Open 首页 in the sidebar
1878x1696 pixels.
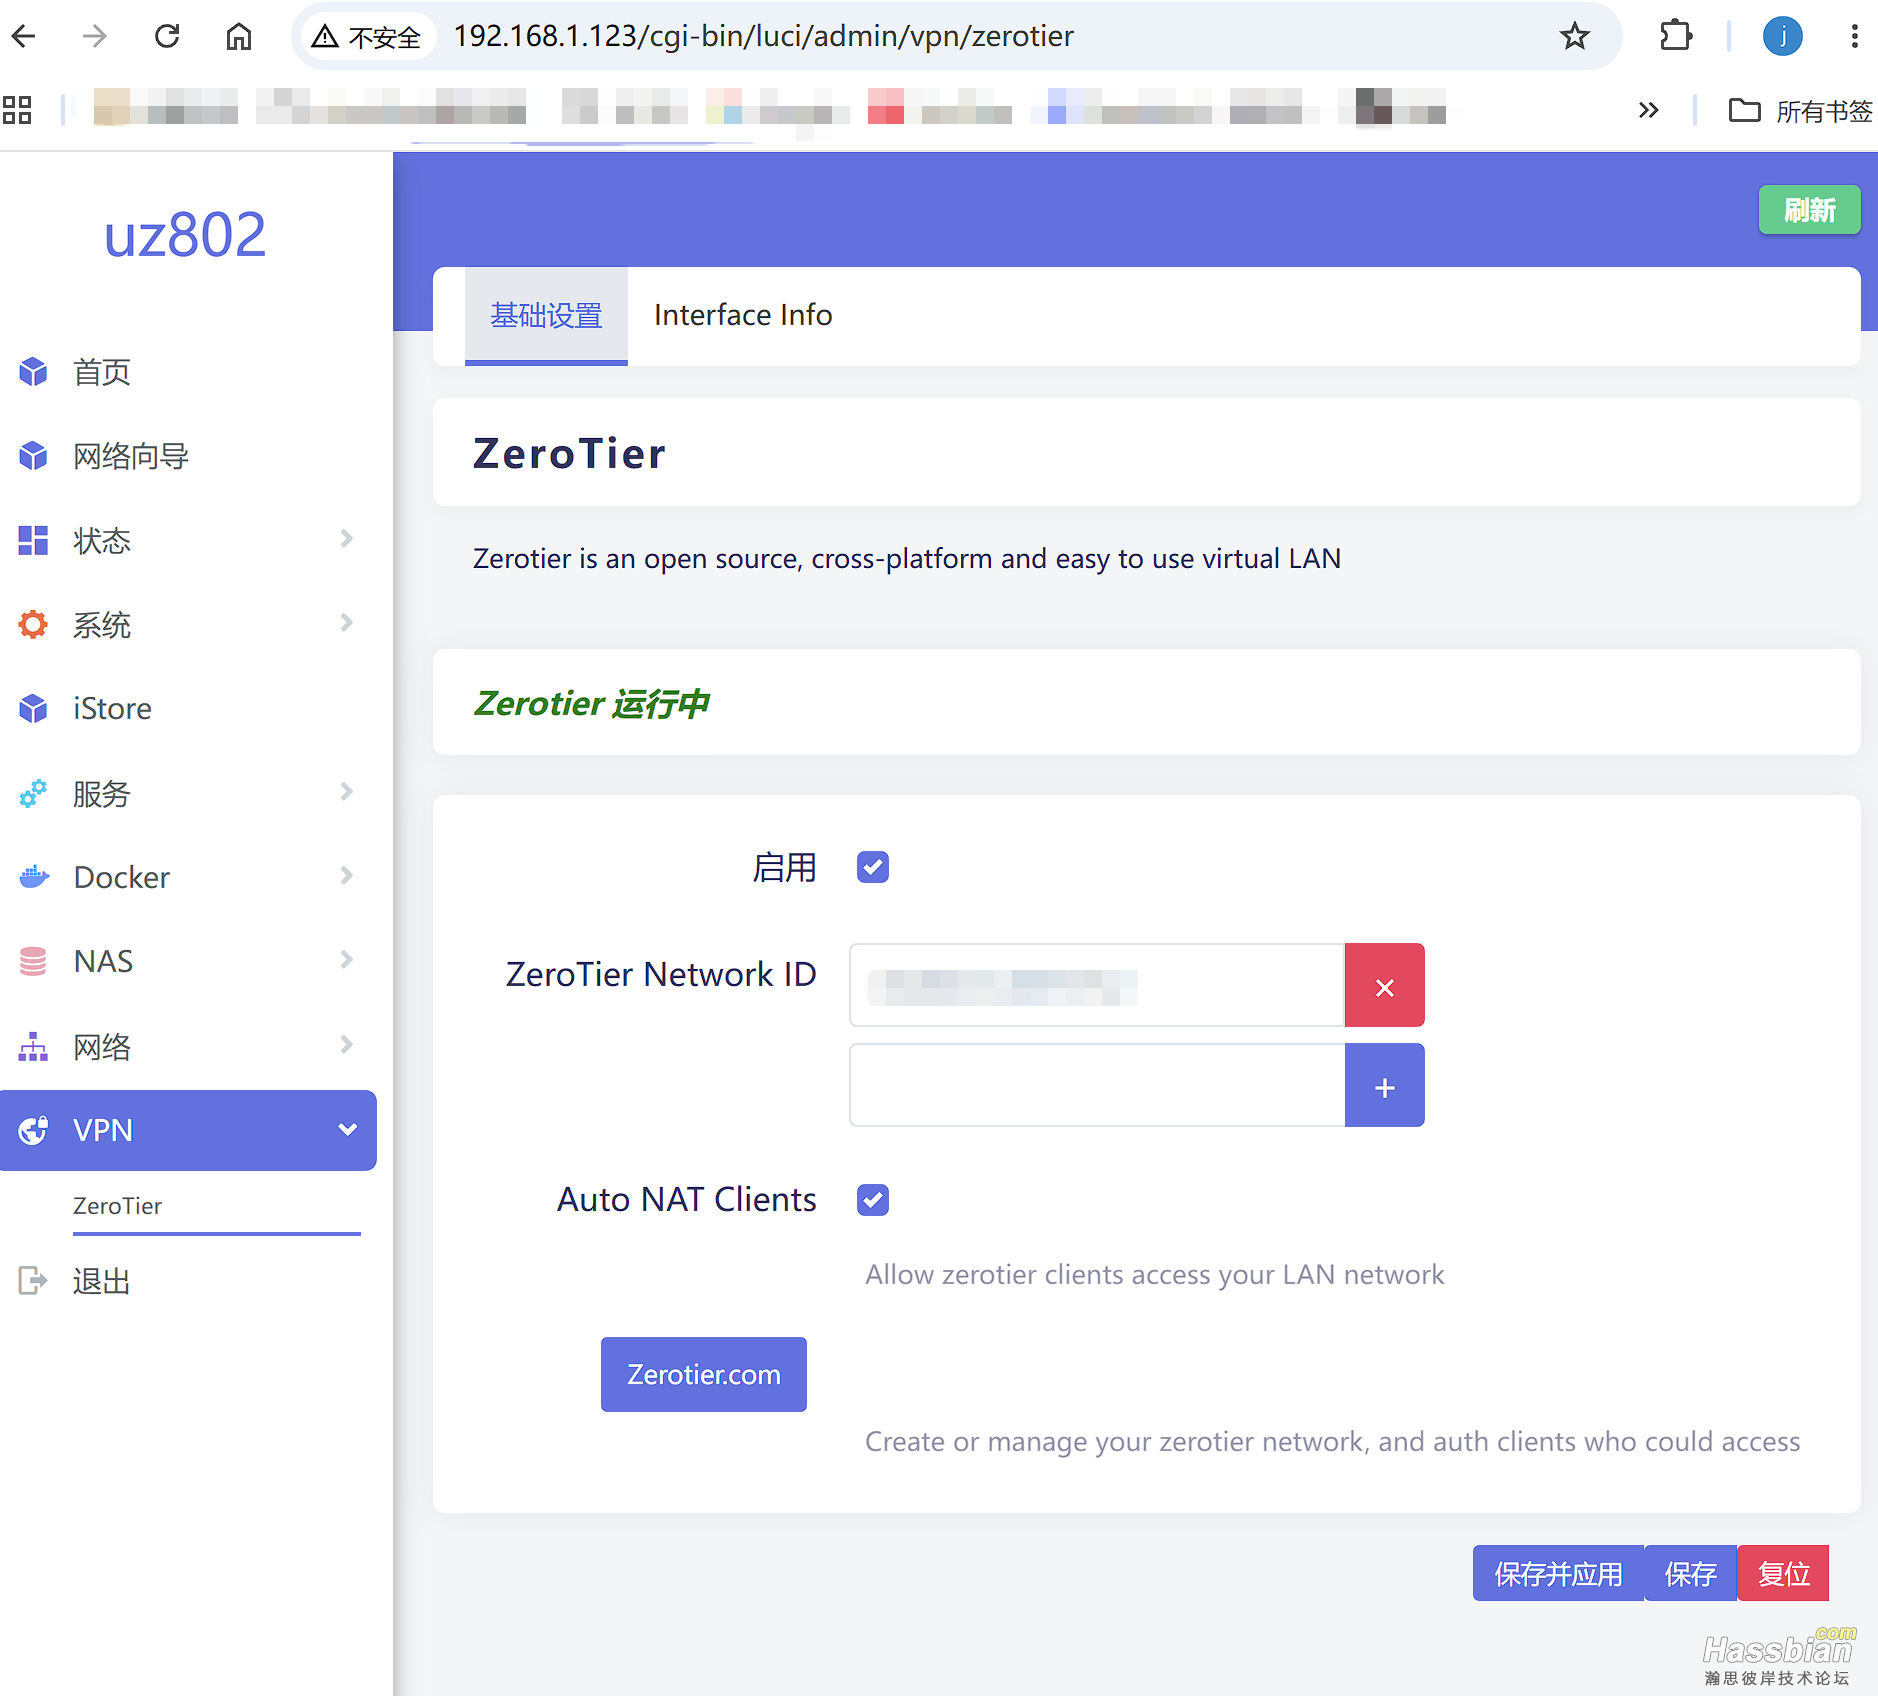[102, 372]
